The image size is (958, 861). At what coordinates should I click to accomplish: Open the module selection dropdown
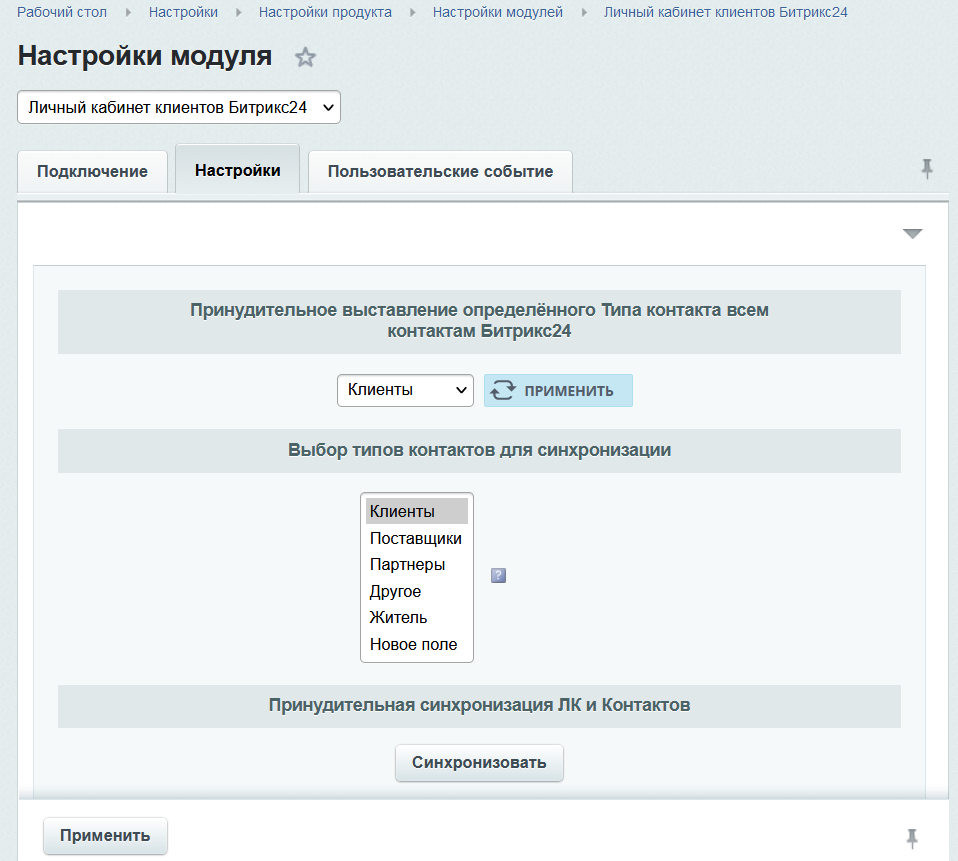coord(179,108)
